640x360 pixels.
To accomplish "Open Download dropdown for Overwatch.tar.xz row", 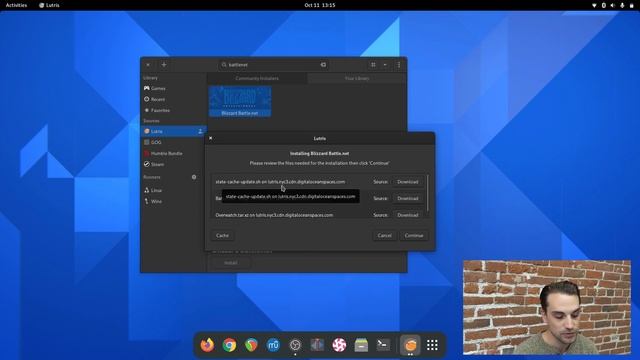I will [x=407, y=215].
